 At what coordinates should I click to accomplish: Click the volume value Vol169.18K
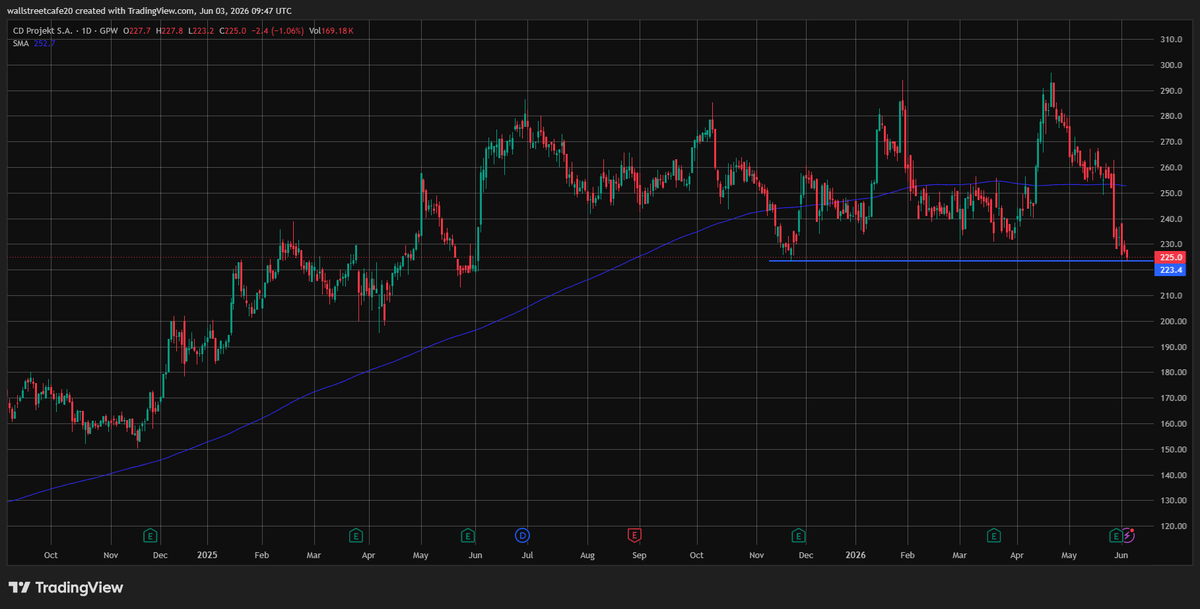pos(331,31)
